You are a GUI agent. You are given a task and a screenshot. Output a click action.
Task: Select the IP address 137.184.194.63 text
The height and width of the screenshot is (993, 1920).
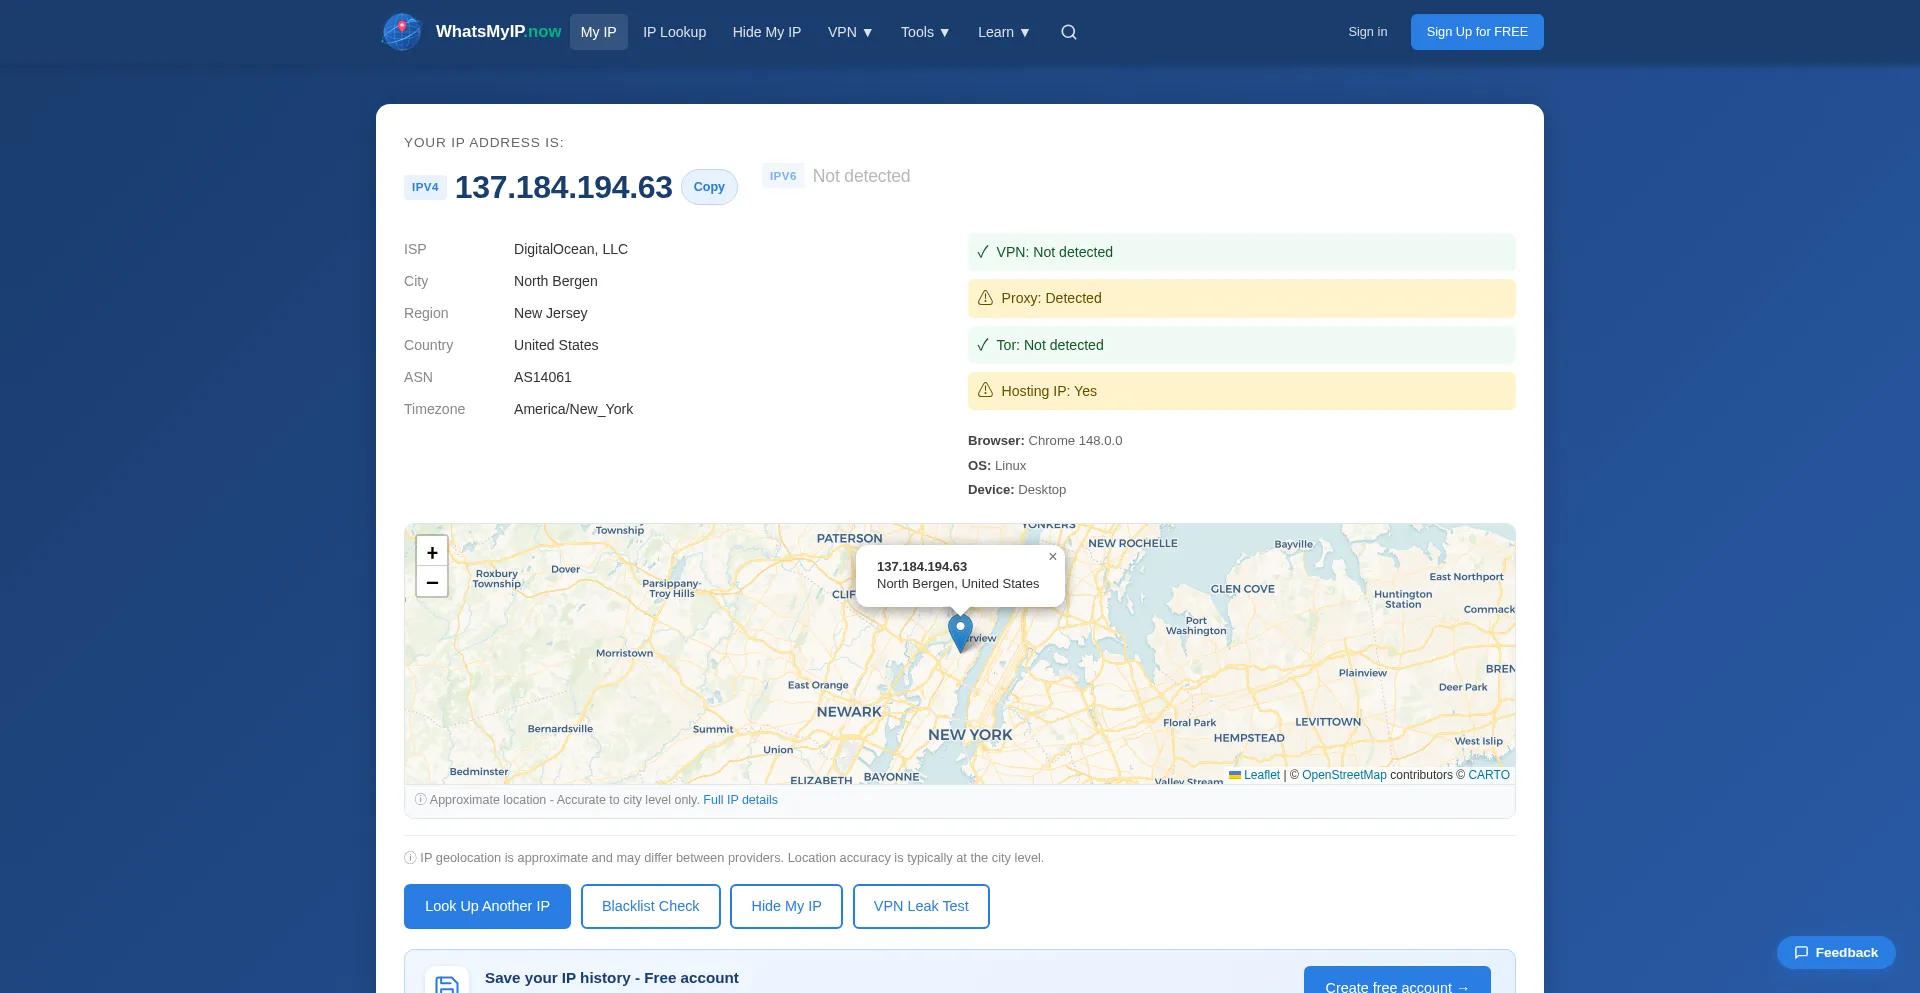click(x=564, y=187)
